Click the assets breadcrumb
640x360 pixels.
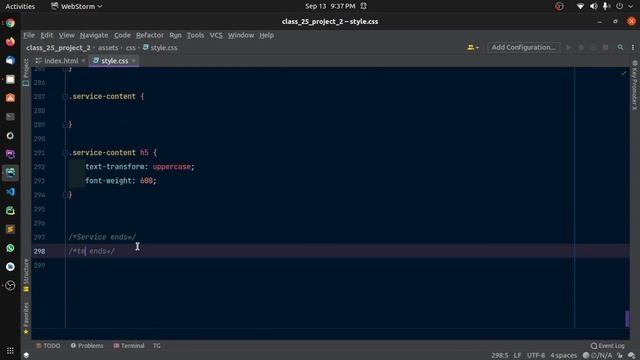pyautogui.click(x=108, y=48)
